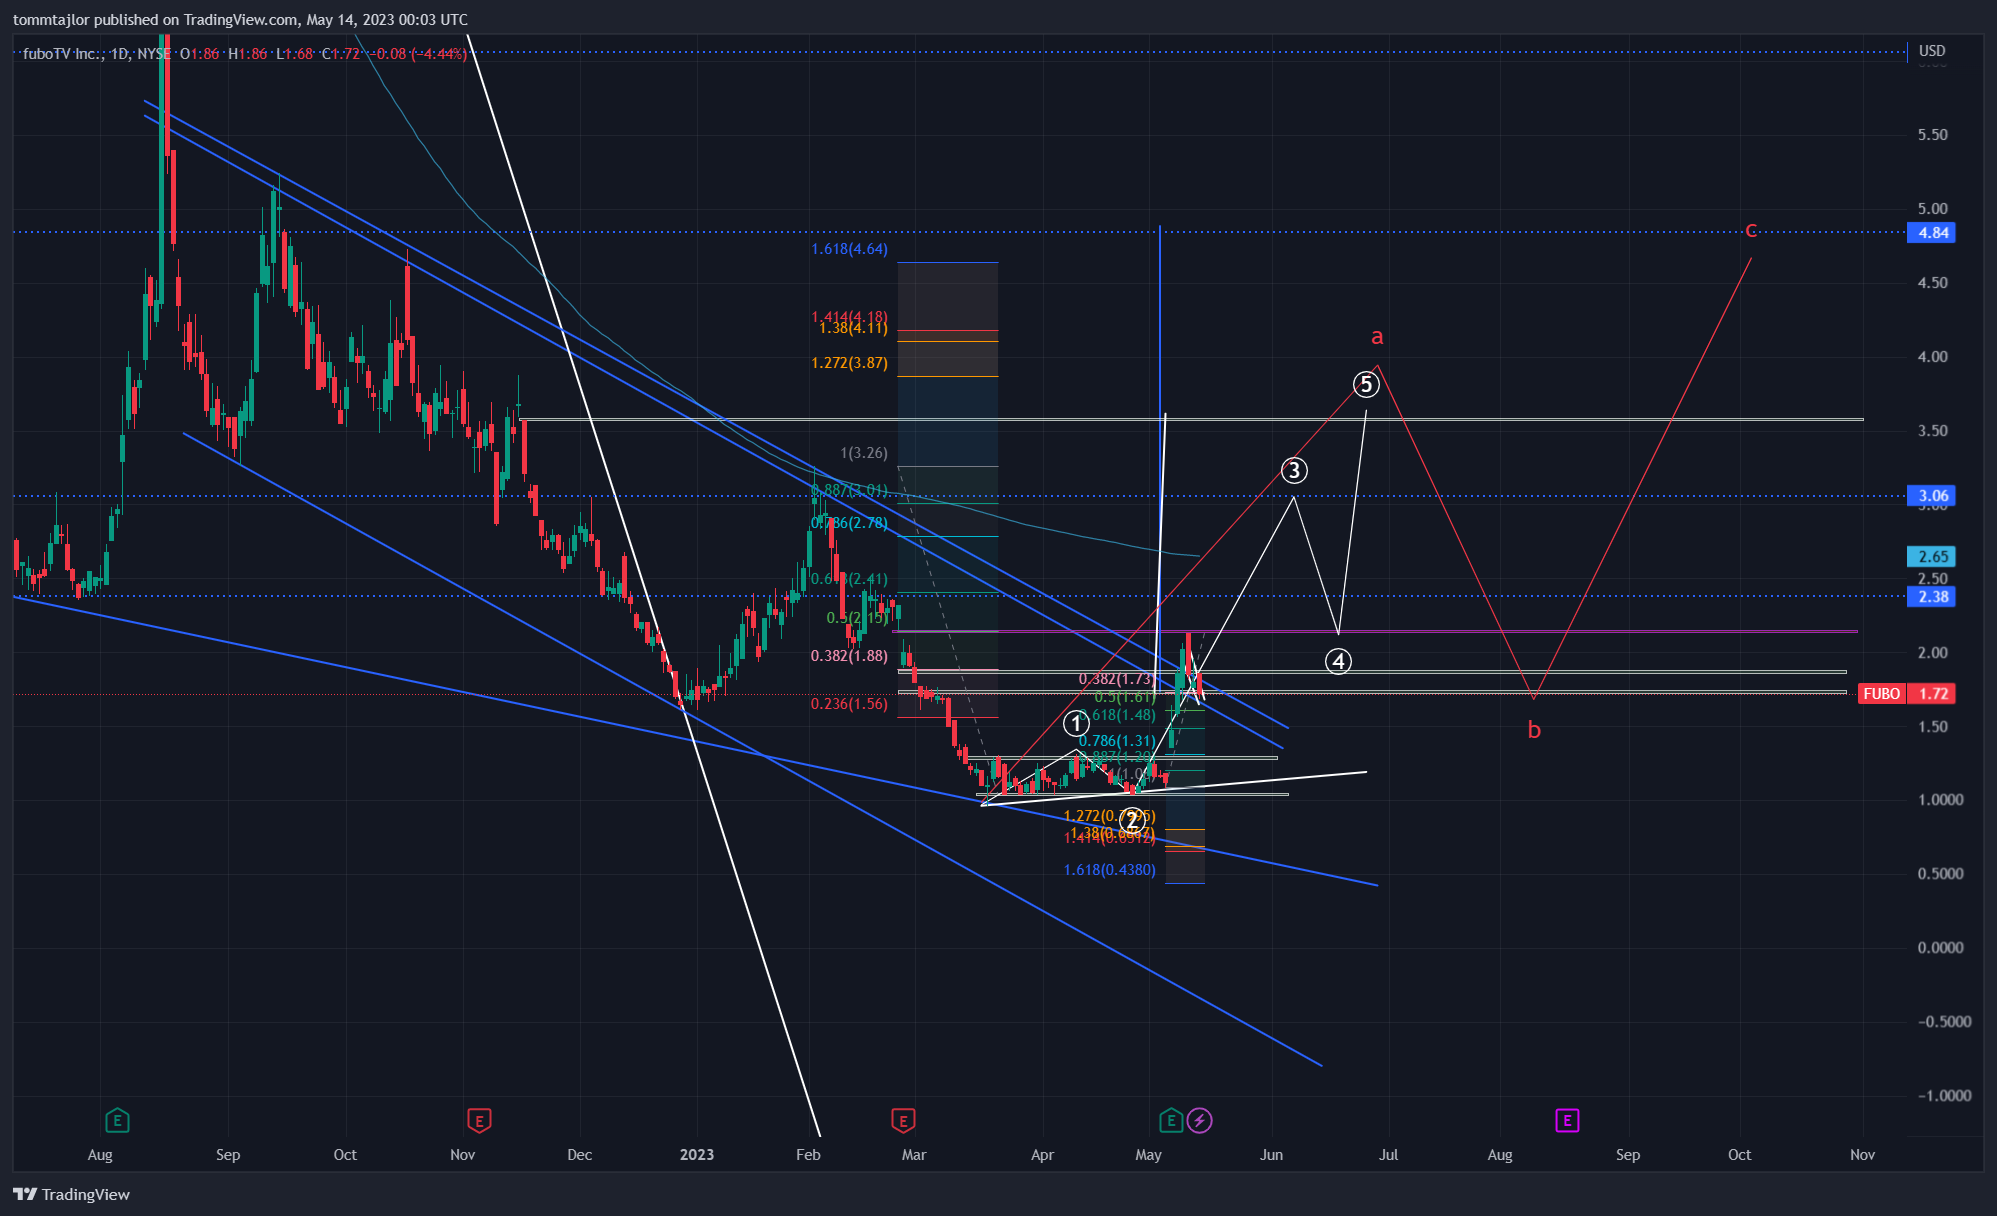The image size is (1997, 1216).
Task: Click the Jun label on time axis
Action: click(1271, 1154)
